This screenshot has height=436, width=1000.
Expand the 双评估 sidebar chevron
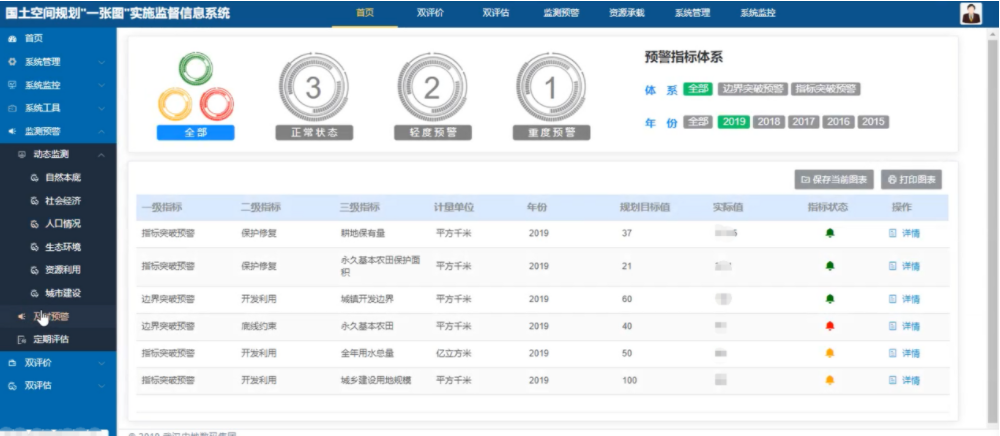point(101,386)
